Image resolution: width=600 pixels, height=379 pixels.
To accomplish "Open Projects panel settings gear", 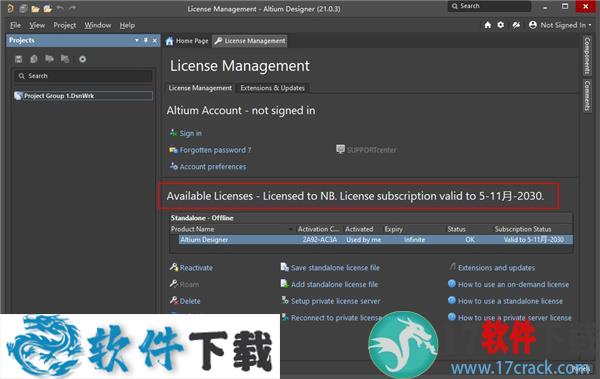I will [x=82, y=59].
